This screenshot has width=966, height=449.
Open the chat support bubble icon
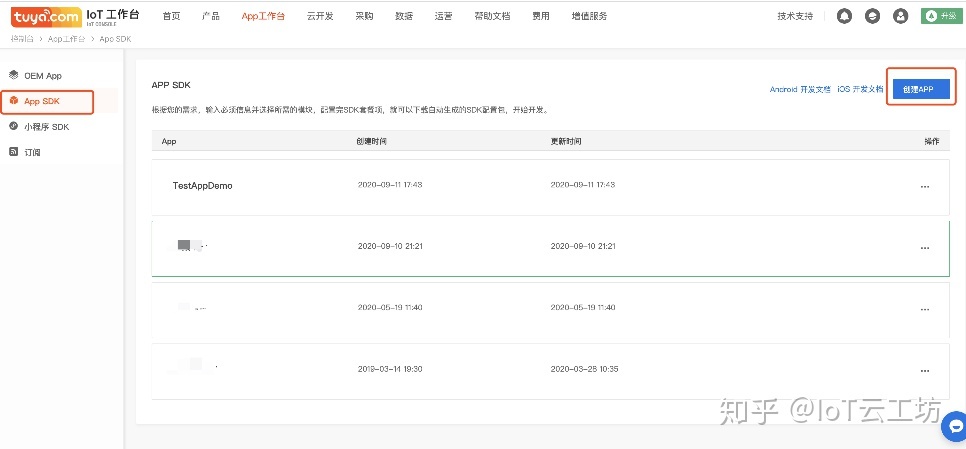click(953, 427)
